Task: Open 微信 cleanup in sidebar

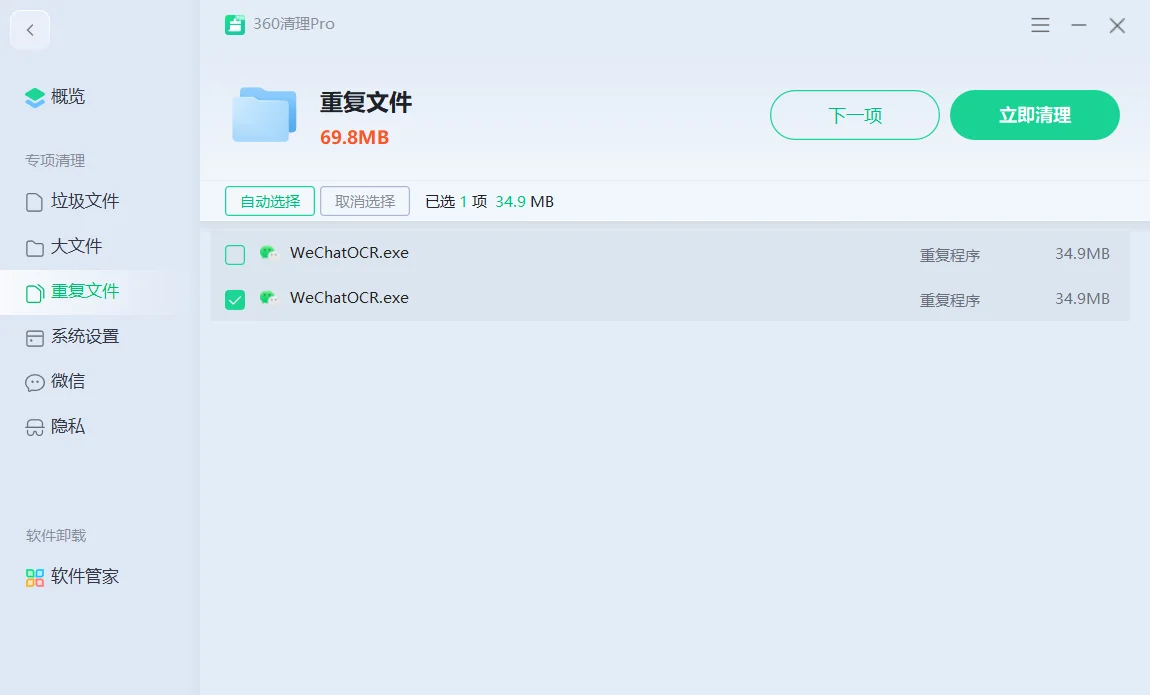Action: click(55, 382)
